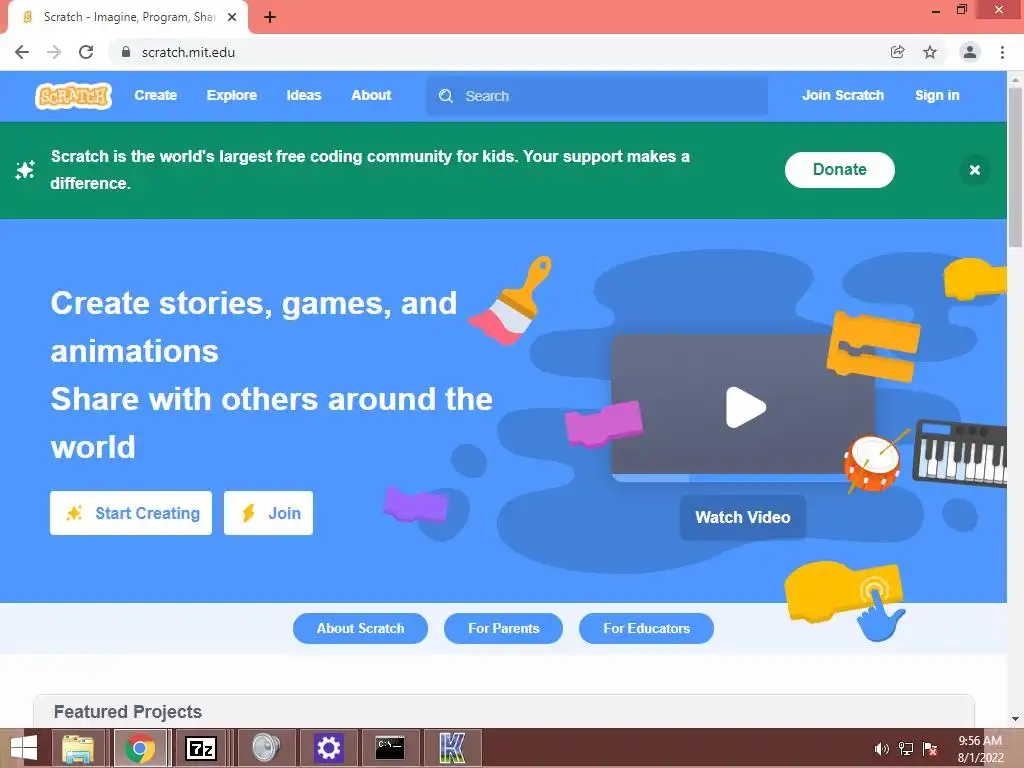Click the magnifier icon in search box
The height and width of the screenshot is (768, 1024).
tap(445, 96)
